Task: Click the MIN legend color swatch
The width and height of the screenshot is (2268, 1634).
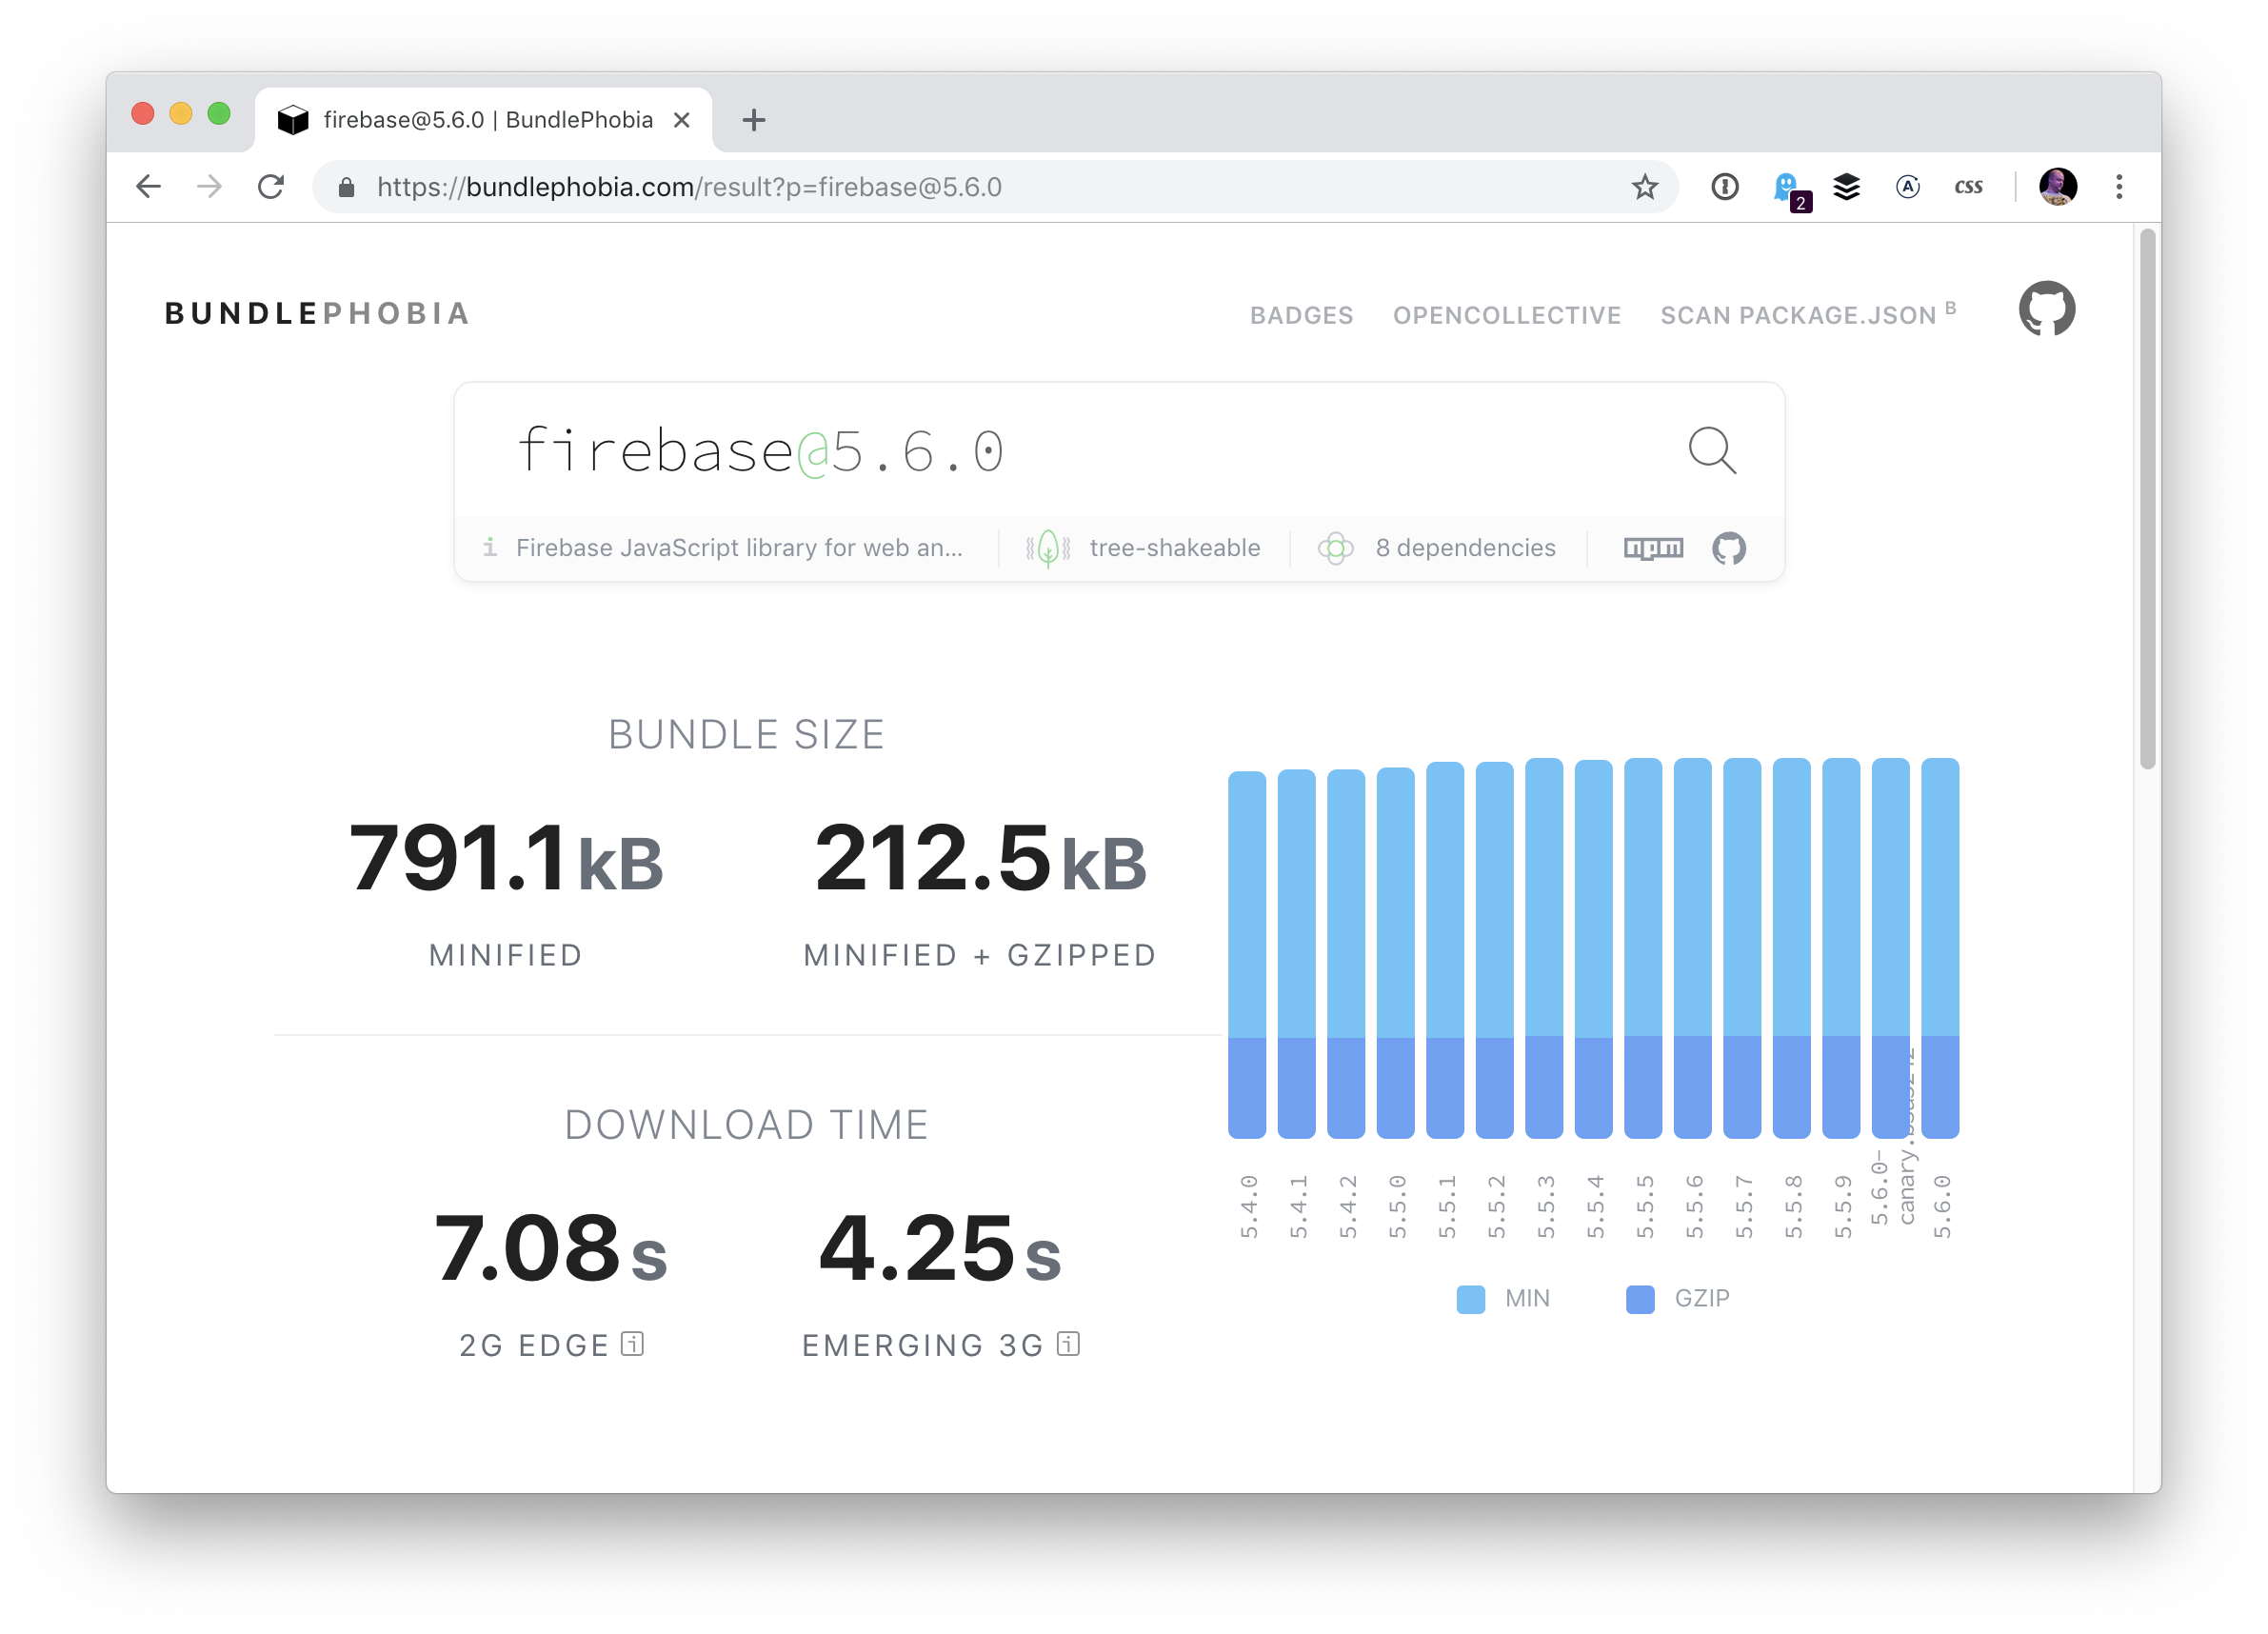Action: (1470, 1299)
